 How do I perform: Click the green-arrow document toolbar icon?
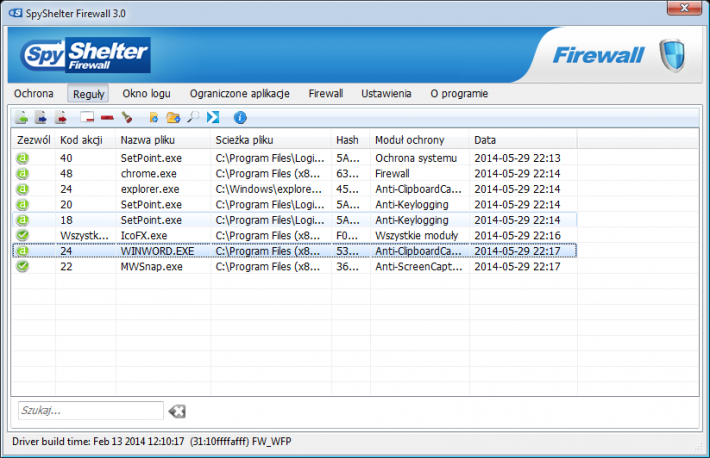[21, 118]
